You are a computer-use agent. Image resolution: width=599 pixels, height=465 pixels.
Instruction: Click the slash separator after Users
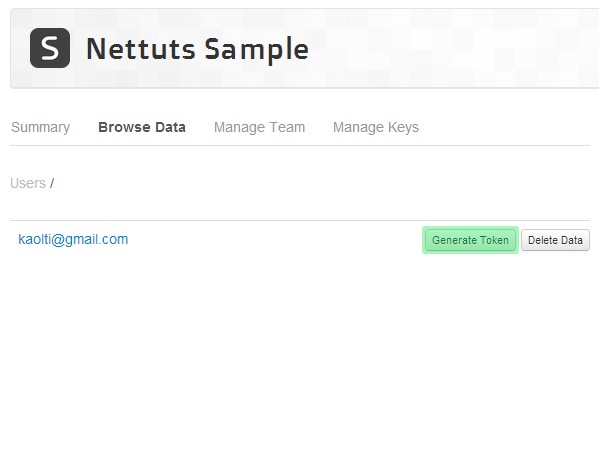52,183
